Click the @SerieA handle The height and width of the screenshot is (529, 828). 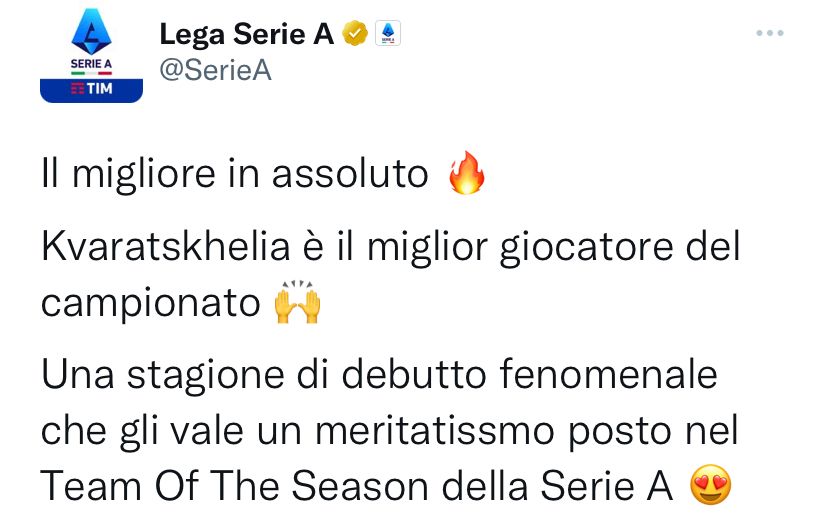(215, 70)
